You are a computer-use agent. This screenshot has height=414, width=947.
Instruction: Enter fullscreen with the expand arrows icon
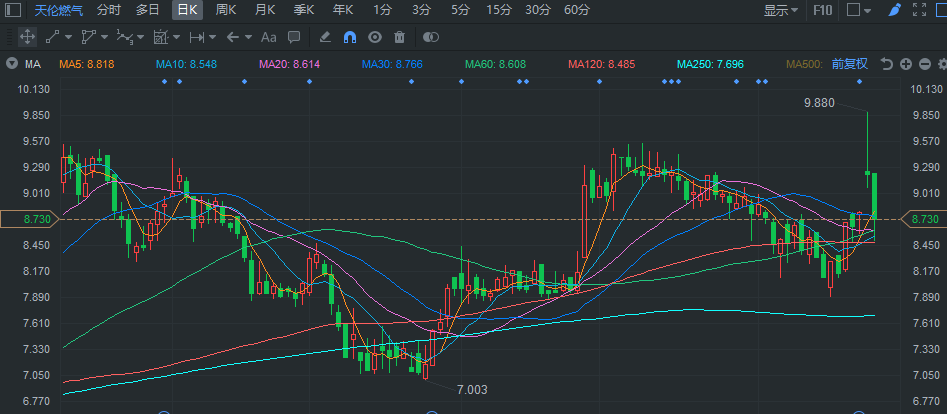(x=919, y=10)
